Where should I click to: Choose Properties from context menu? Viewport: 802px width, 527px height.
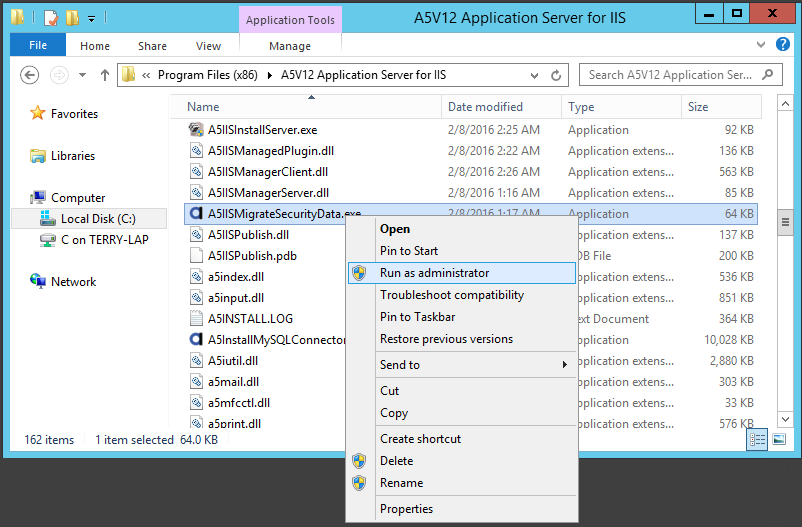tap(462, 509)
